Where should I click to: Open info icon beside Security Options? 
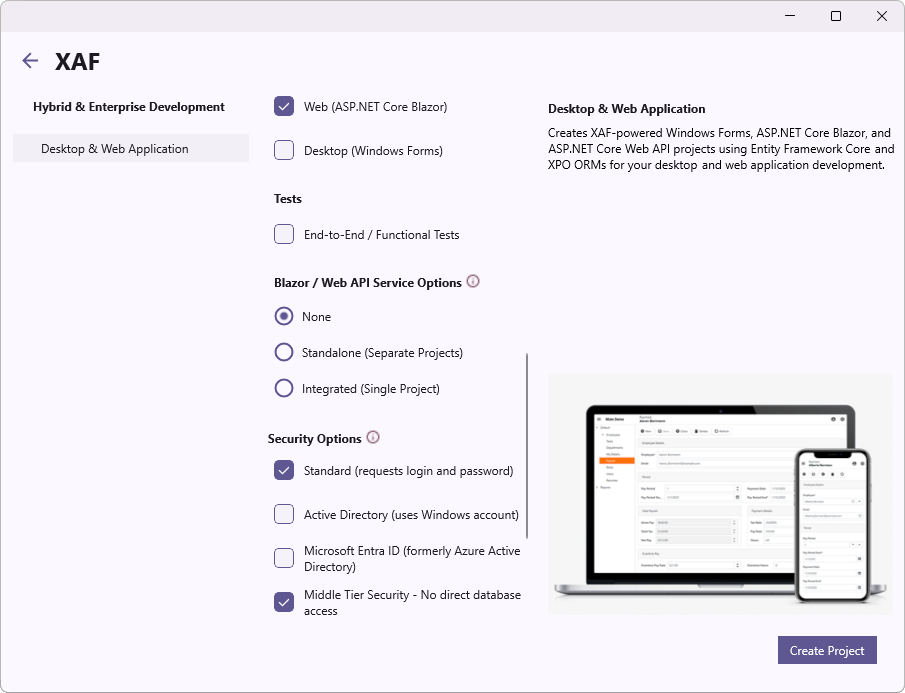pyautogui.click(x=373, y=437)
